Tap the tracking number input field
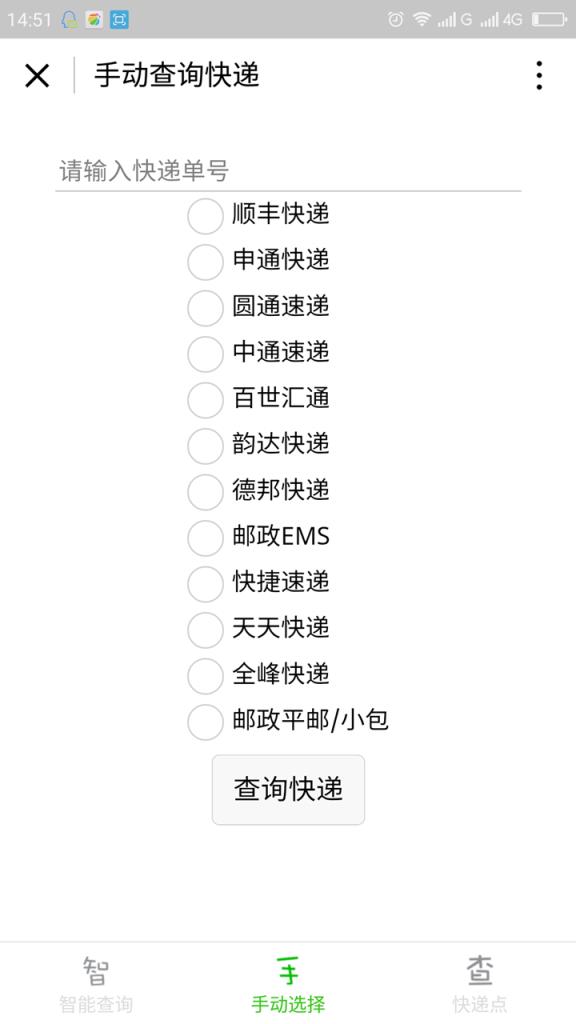The width and height of the screenshot is (576, 1024). point(288,170)
